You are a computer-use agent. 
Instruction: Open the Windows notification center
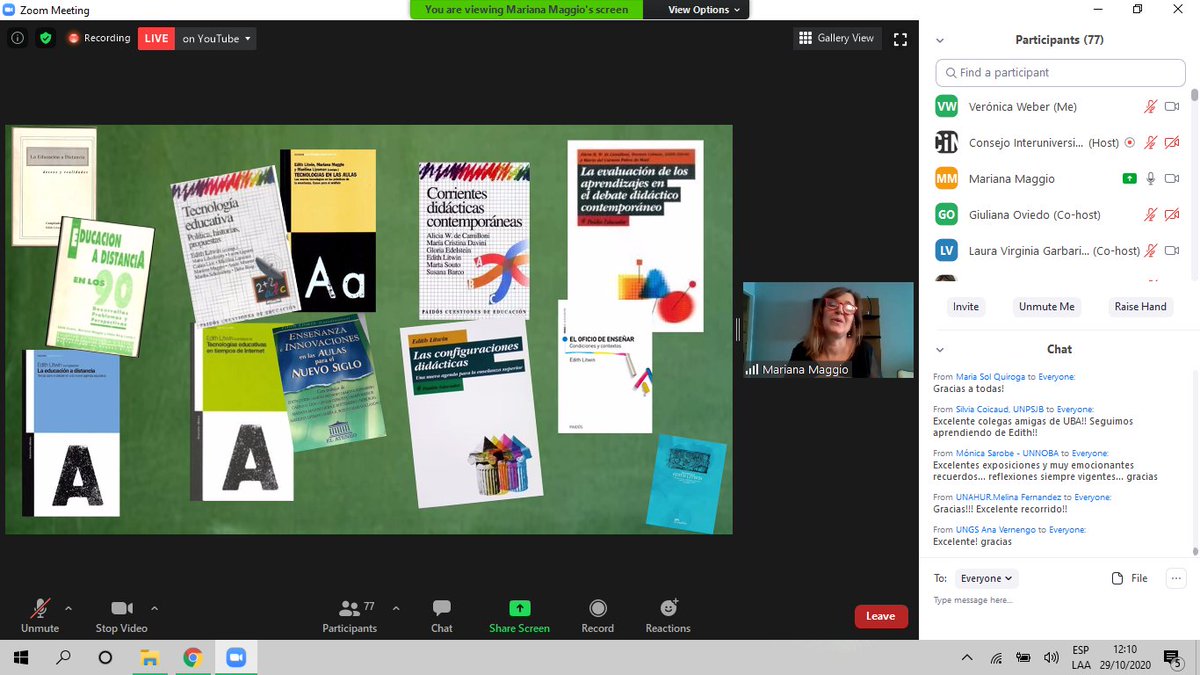pos(1172,658)
